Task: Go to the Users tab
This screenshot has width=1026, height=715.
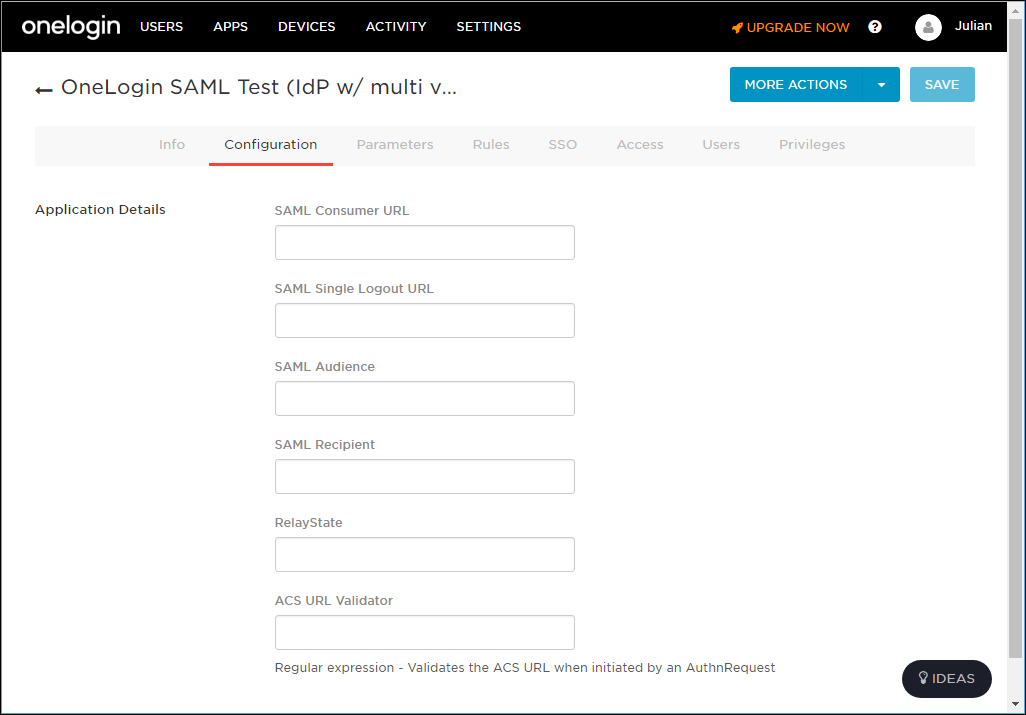Action: (x=721, y=145)
